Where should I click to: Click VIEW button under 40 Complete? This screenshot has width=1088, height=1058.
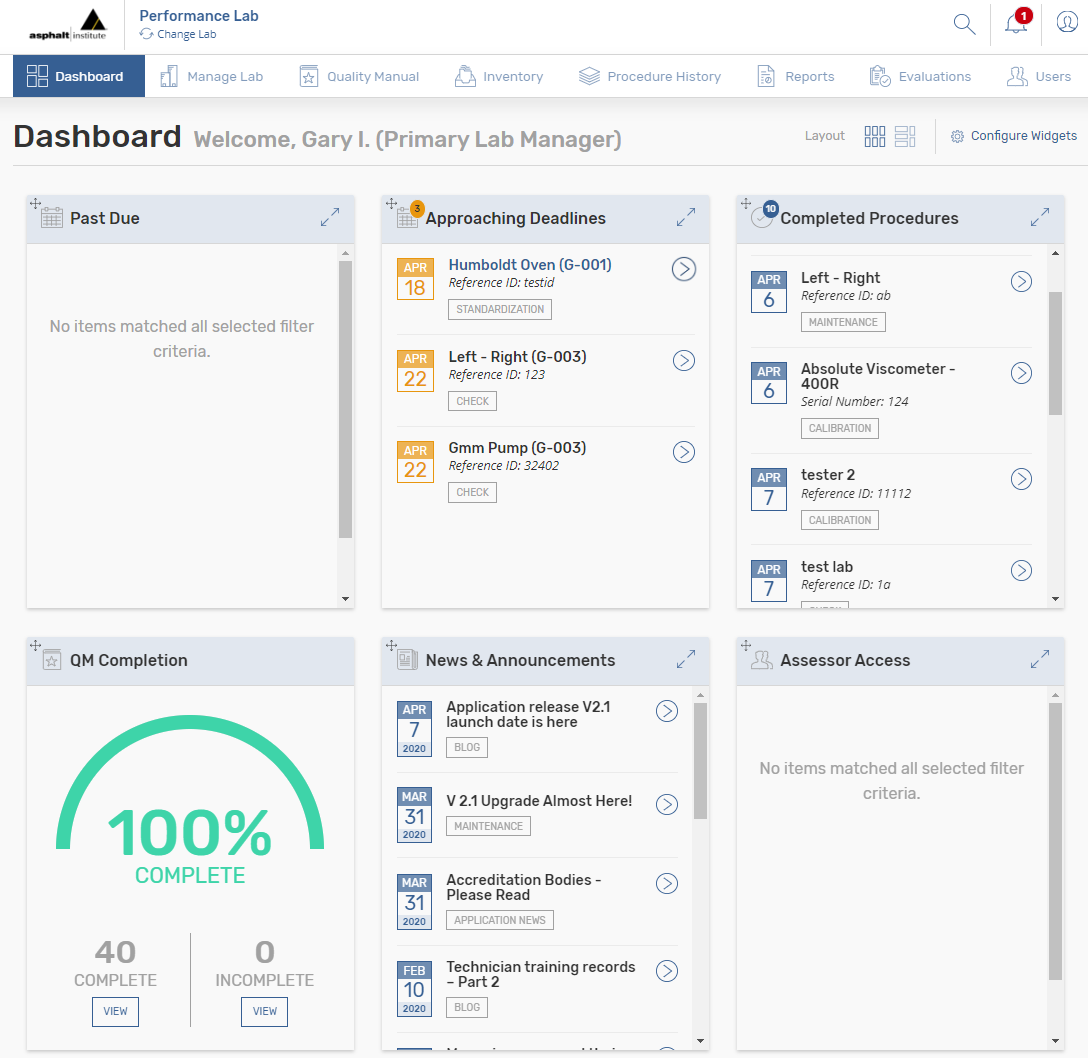(x=115, y=1011)
